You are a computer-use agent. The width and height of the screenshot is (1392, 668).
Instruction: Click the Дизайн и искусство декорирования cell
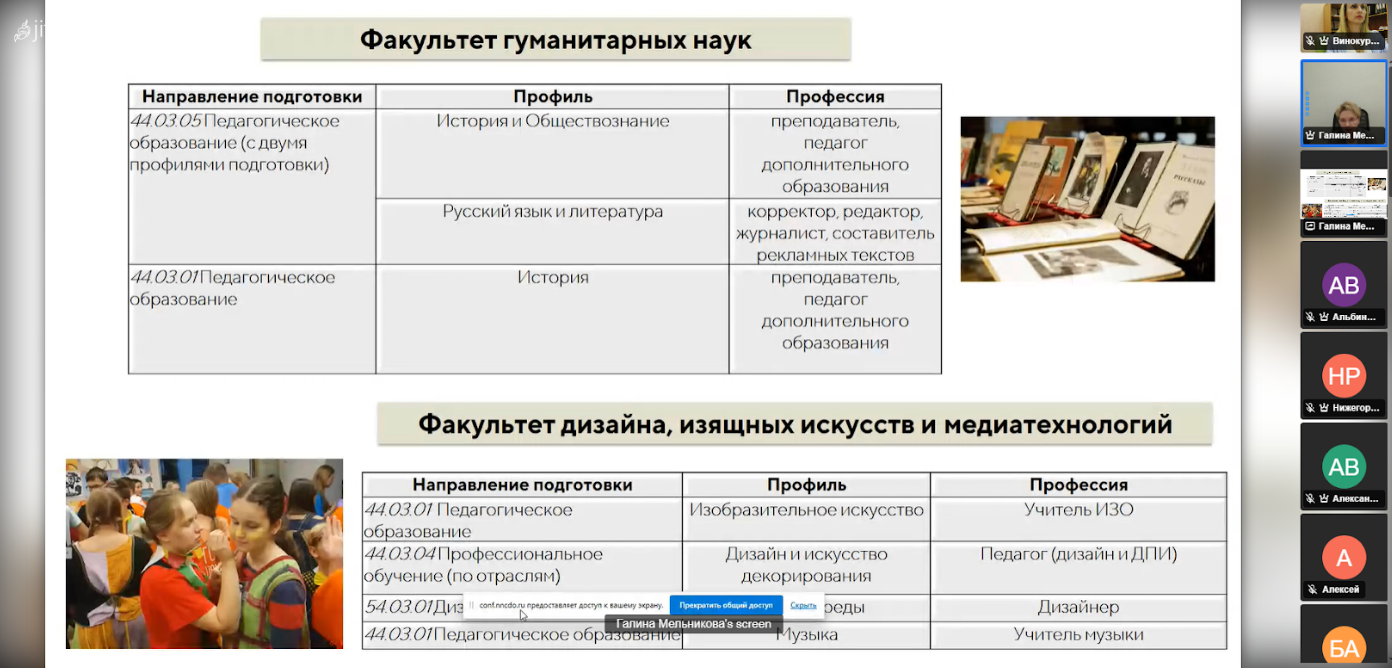point(806,568)
